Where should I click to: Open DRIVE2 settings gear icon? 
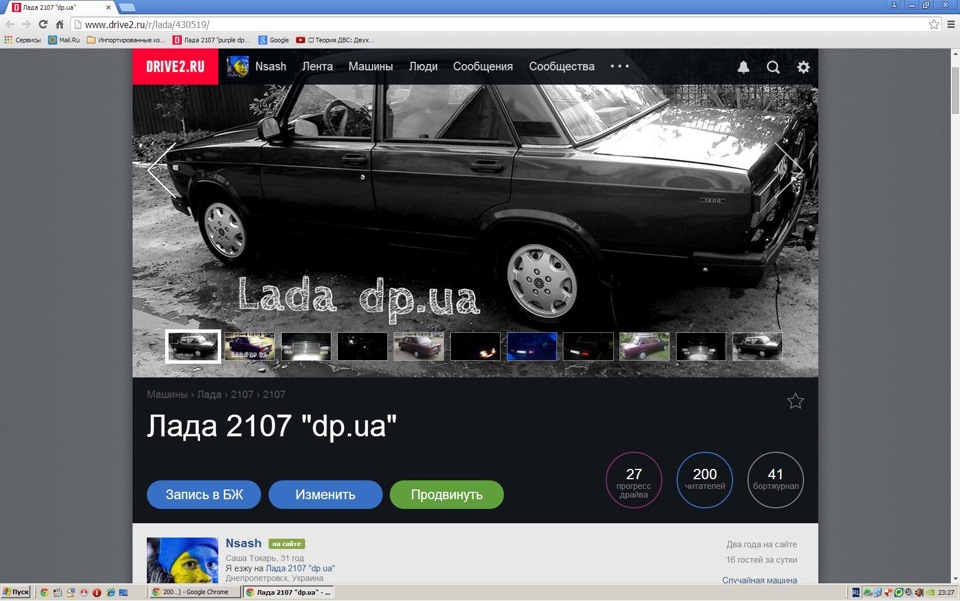803,67
